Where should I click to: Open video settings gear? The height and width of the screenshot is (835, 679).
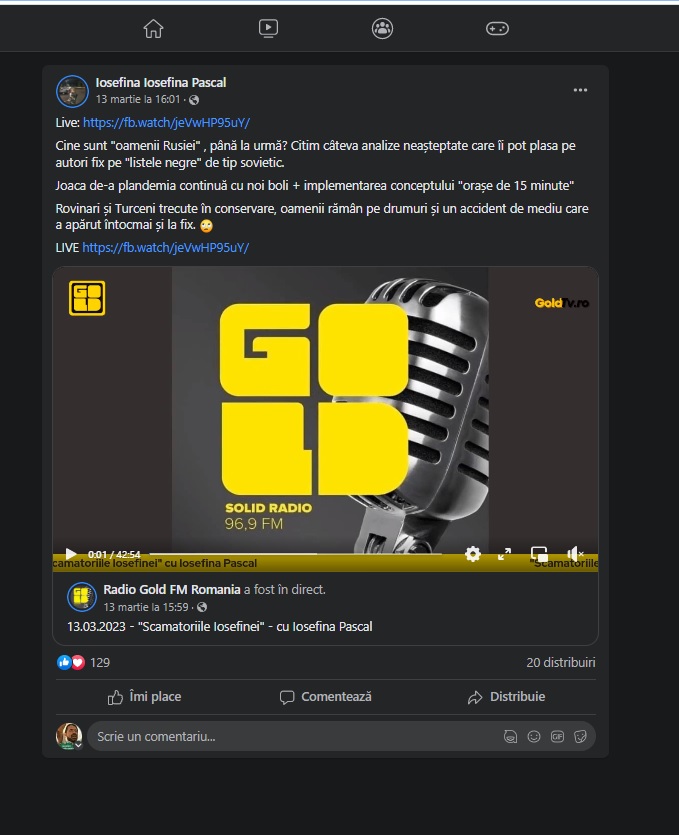point(472,554)
